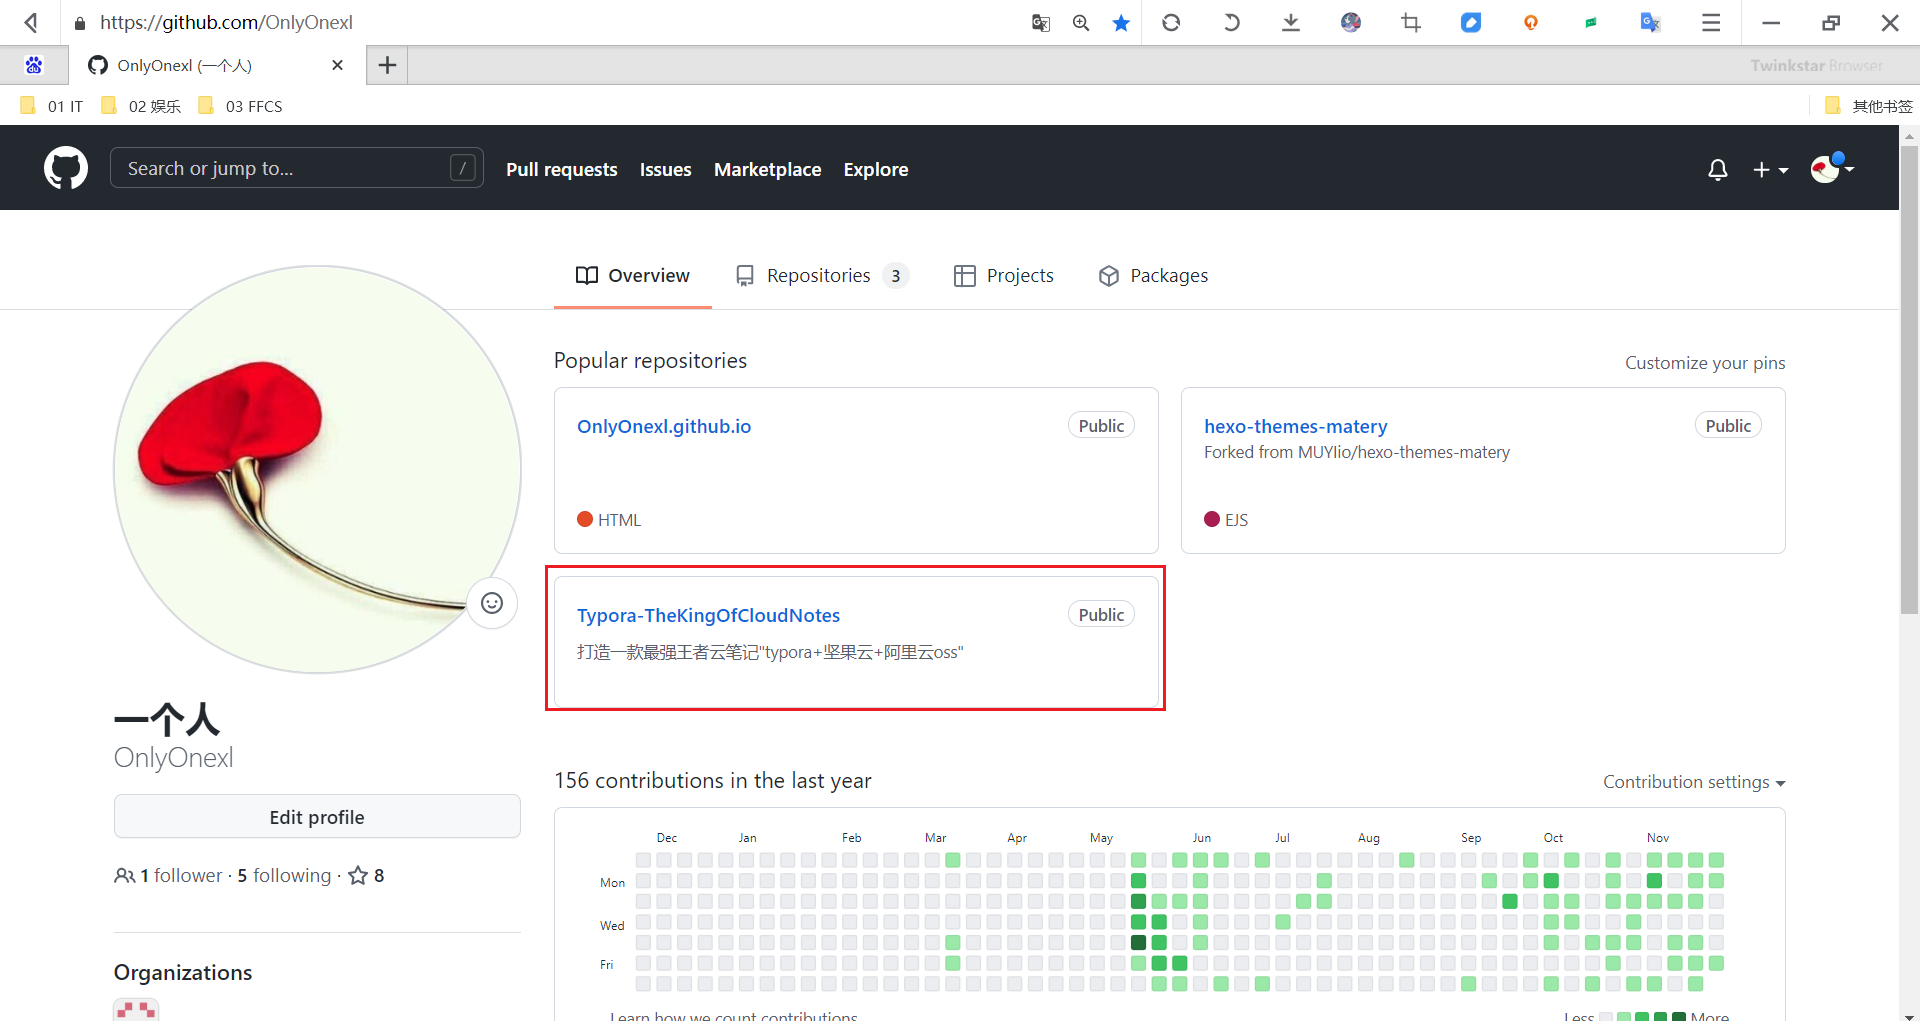This screenshot has height=1021, width=1920.
Task: Open the 03 FFCS bookmark folder
Action: point(240,106)
